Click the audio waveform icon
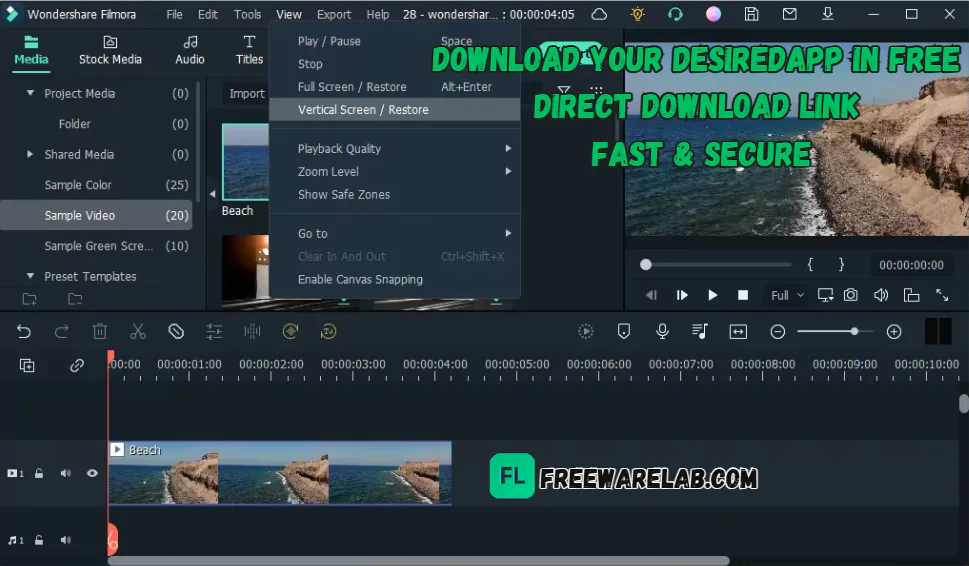Image resolution: width=969 pixels, height=566 pixels. (252, 332)
